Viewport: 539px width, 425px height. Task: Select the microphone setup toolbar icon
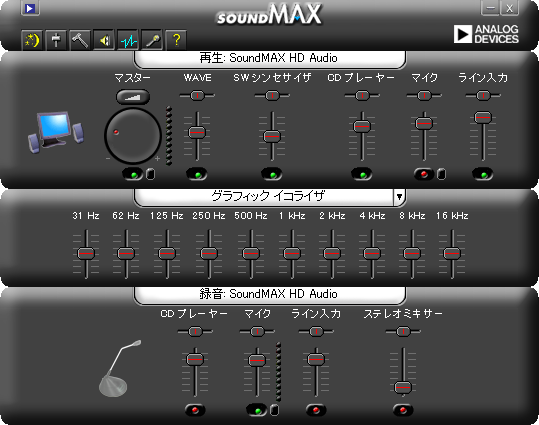[x=152, y=41]
